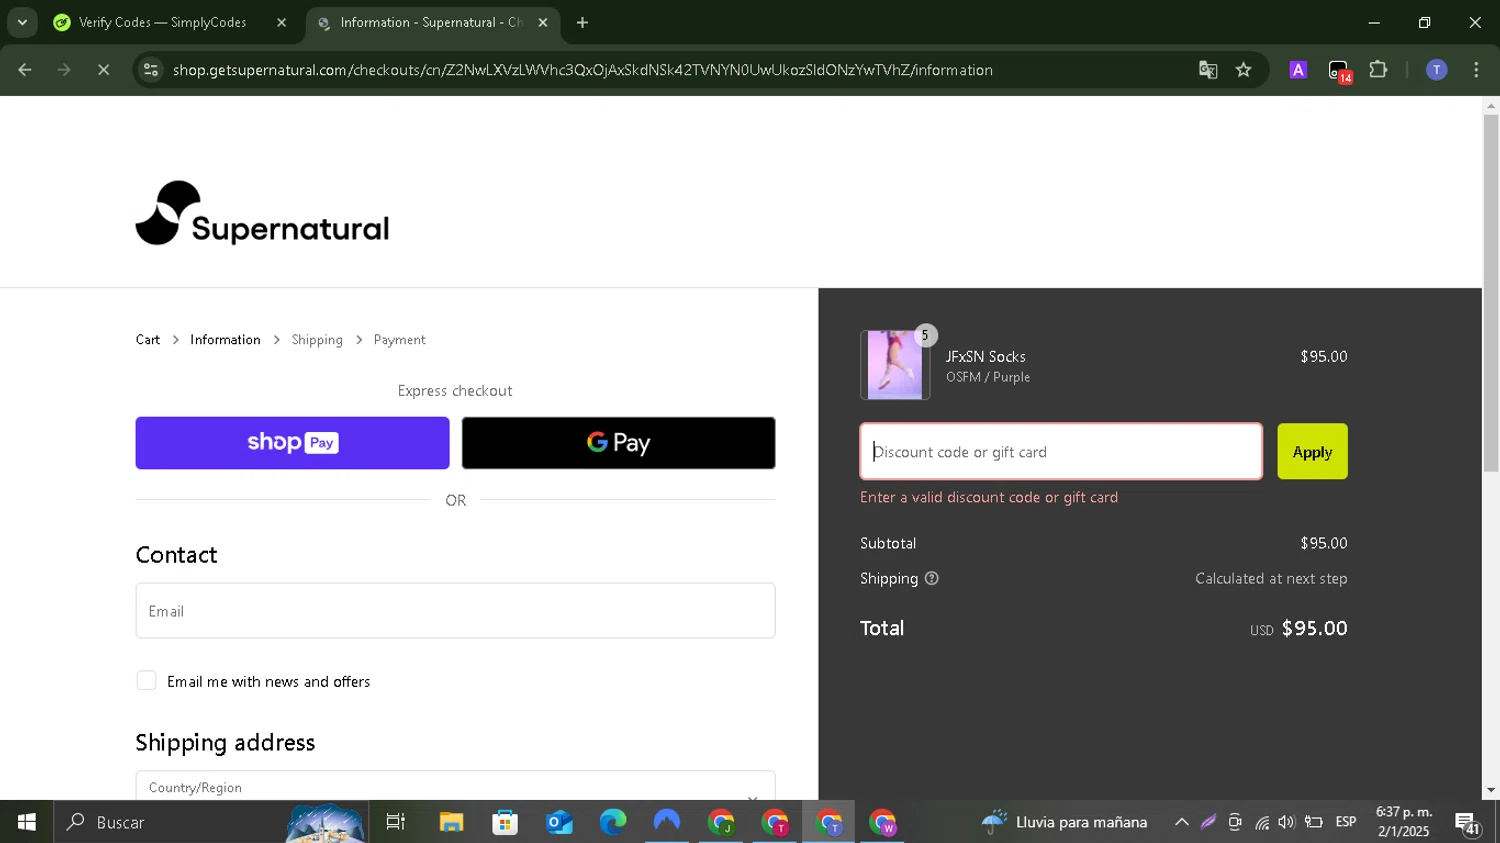Open notification center with 41 badge
Viewport: 1500px width, 843px height.
1468,823
